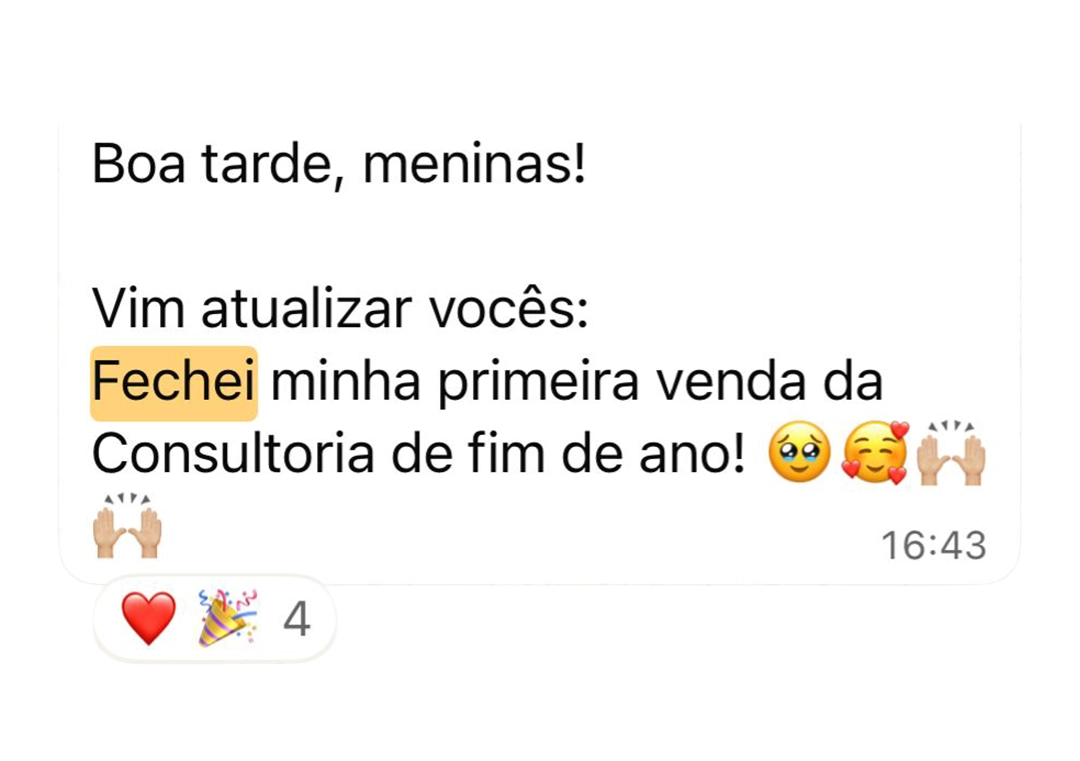1080x761 pixels.
Task: Click the smiling face with hearts emoji
Action: click(875, 452)
